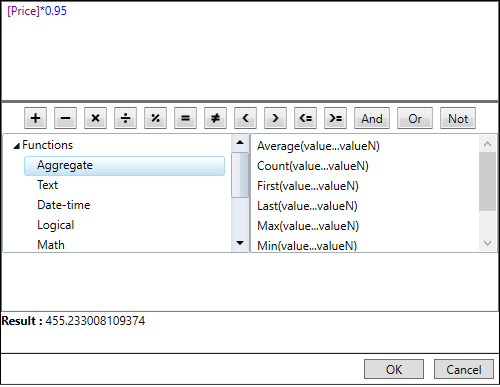Screen dimensions: 500x387
Task: Insert the plus operator
Action: pyautogui.click(x=35, y=118)
